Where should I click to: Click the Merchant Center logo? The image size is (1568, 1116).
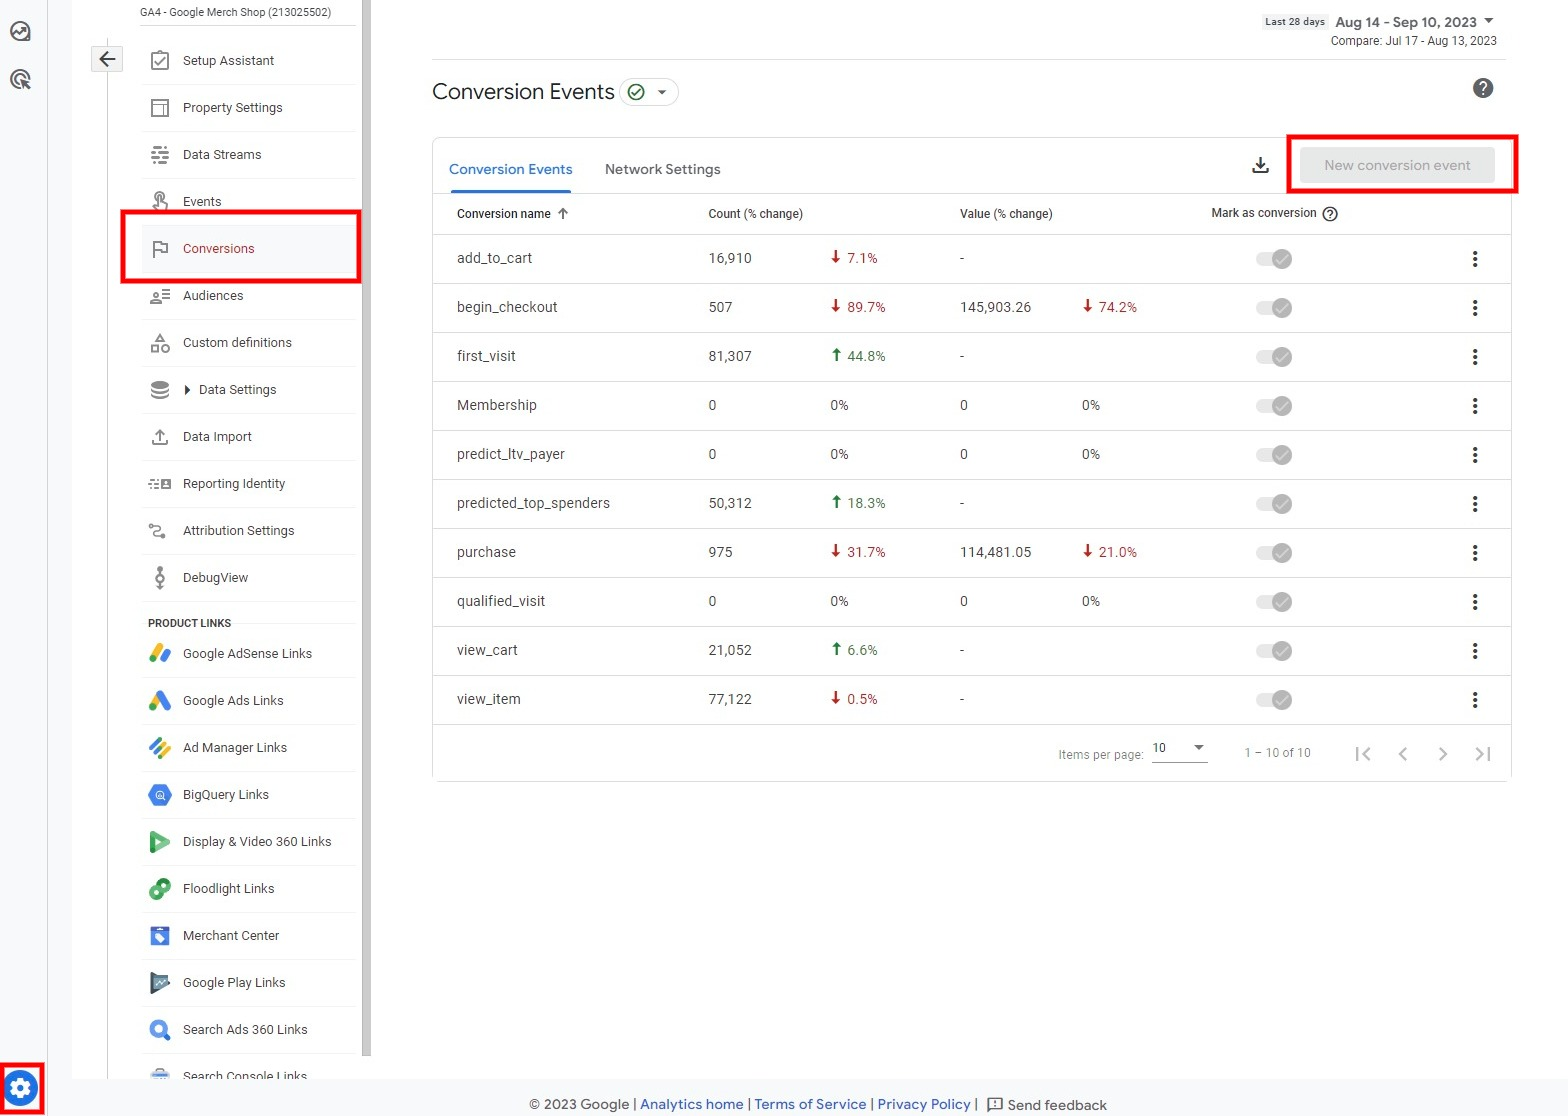[160, 936]
